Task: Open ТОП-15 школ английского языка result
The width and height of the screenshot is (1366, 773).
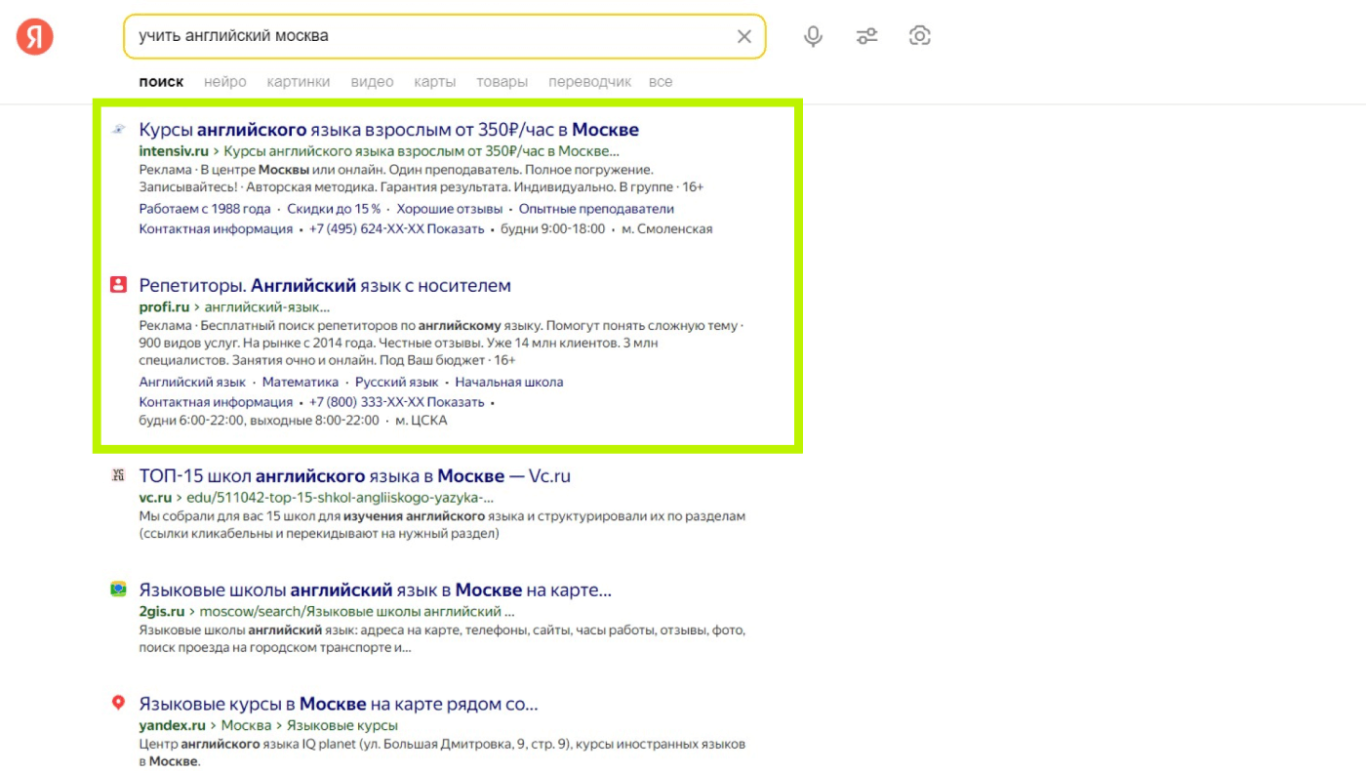Action: [x=355, y=476]
